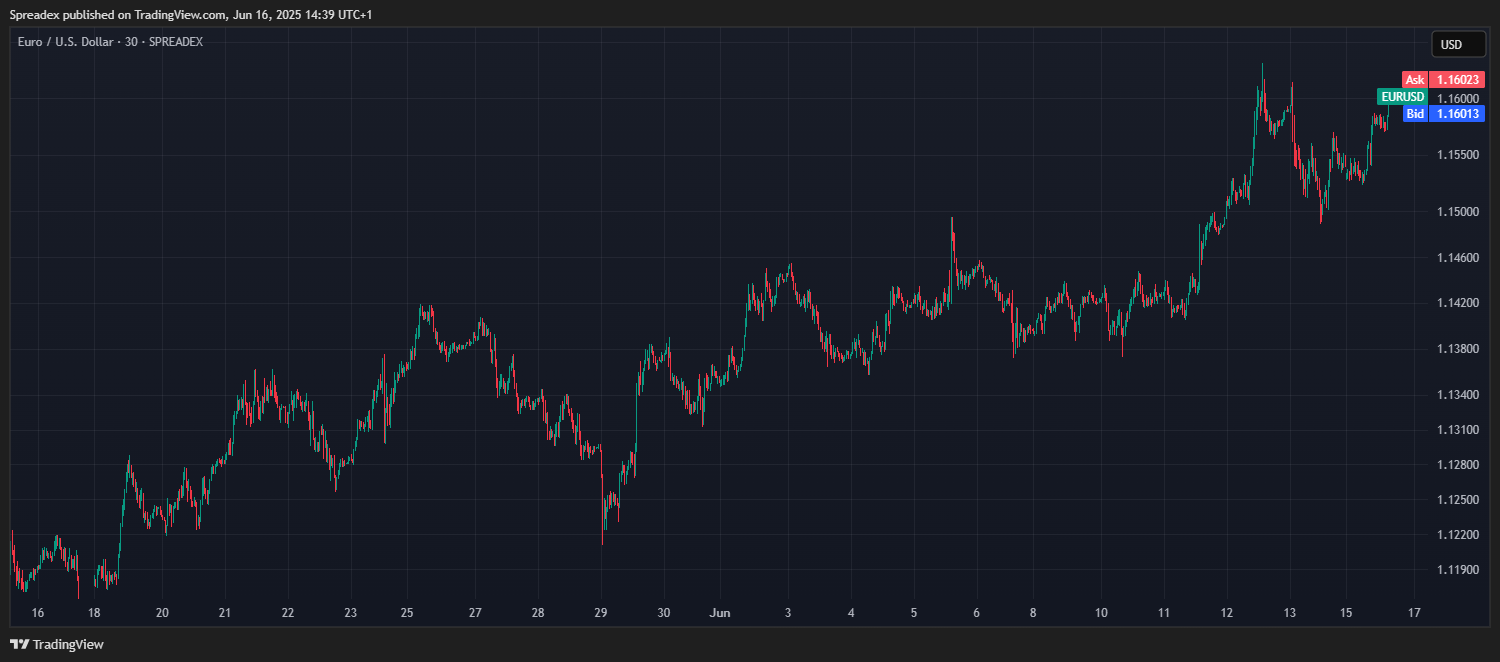Click the Euro / U.S. Dollar chart title
This screenshot has width=1500, height=662.
pyautogui.click(x=110, y=42)
